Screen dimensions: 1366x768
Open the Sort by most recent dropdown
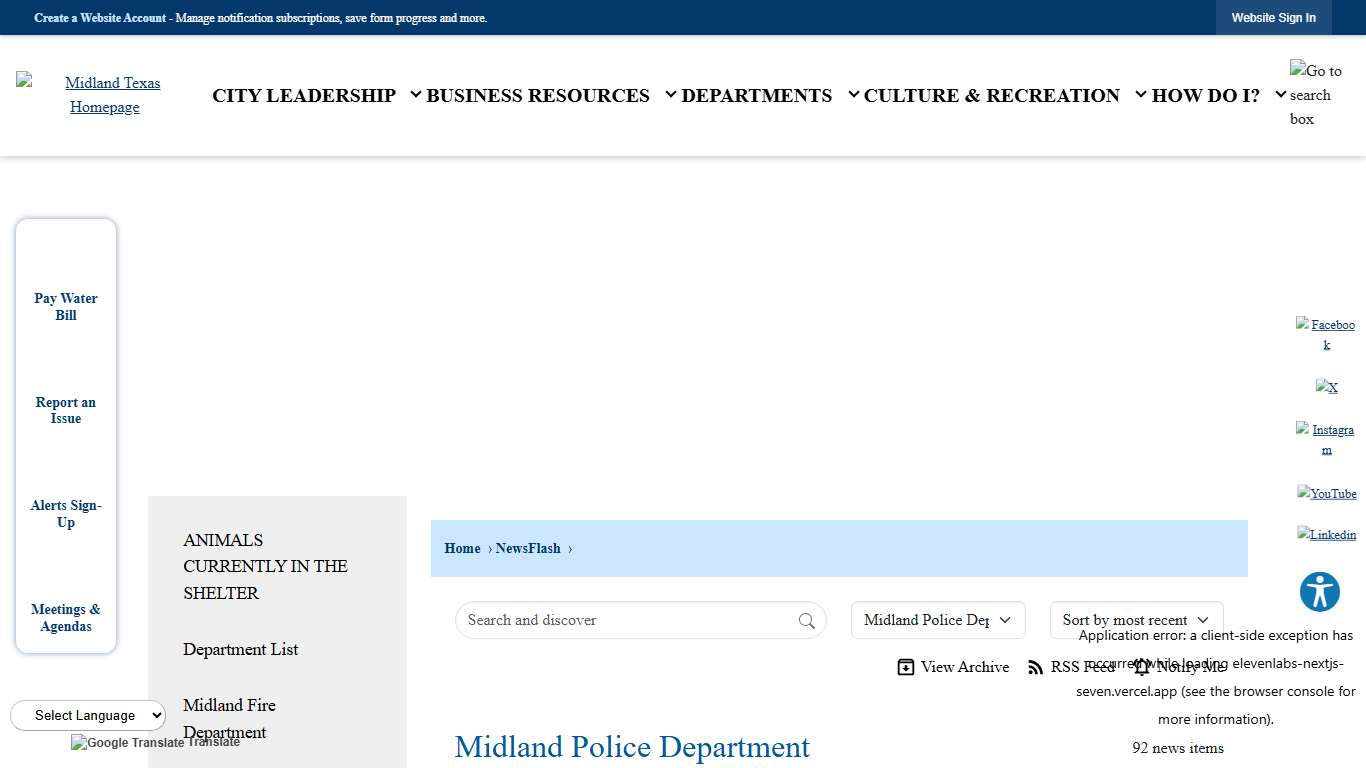[x=1135, y=620]
